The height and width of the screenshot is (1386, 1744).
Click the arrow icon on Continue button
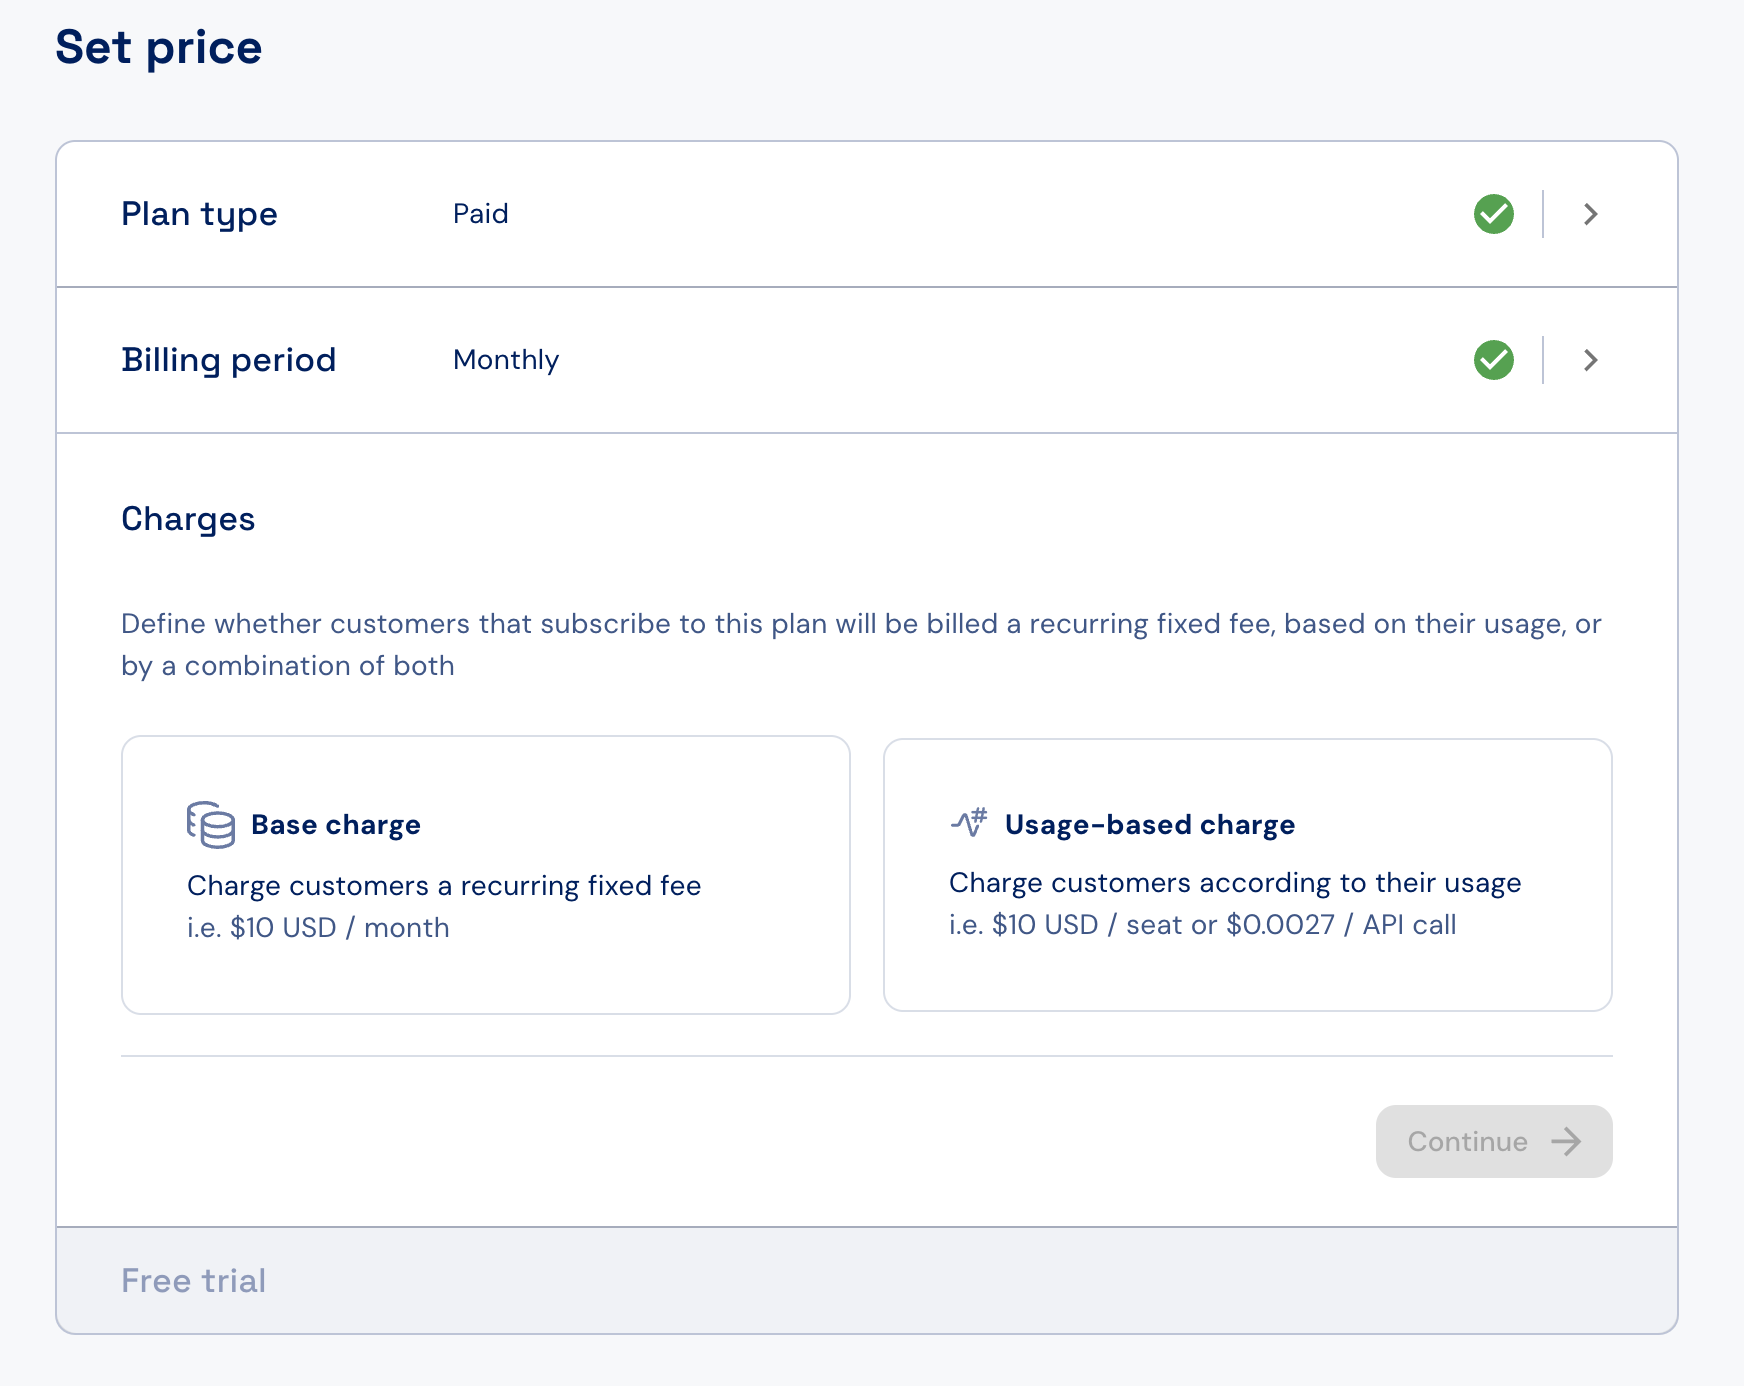[x=1566, y=1142]
